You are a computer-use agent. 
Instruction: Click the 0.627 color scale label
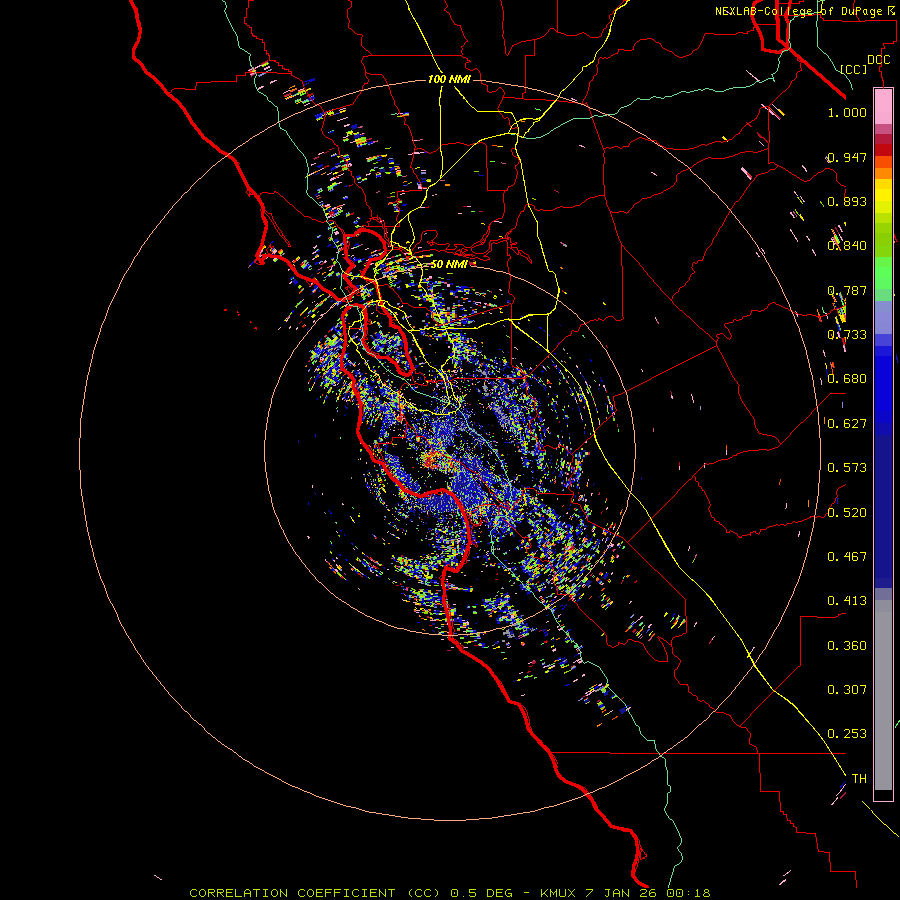[x=847, y=424]
